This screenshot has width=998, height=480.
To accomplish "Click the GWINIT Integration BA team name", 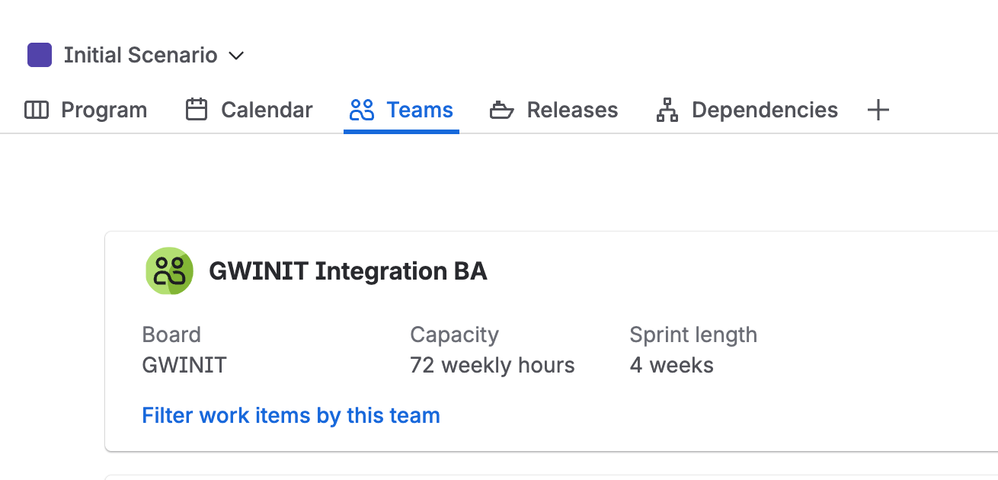I will (x=348, y=271).
